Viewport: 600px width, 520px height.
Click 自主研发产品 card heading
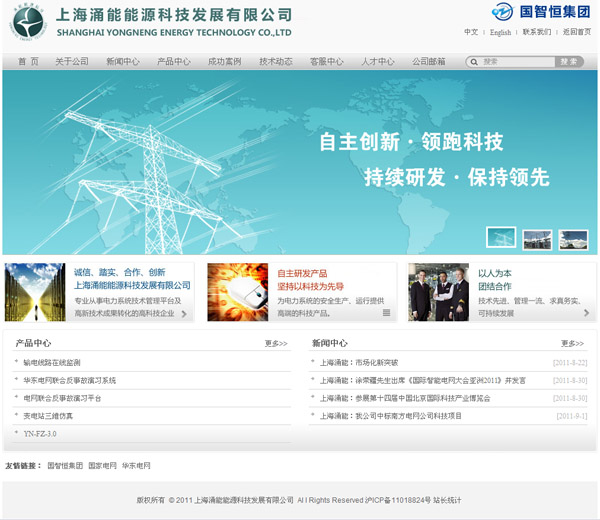(x=302, y=274)
